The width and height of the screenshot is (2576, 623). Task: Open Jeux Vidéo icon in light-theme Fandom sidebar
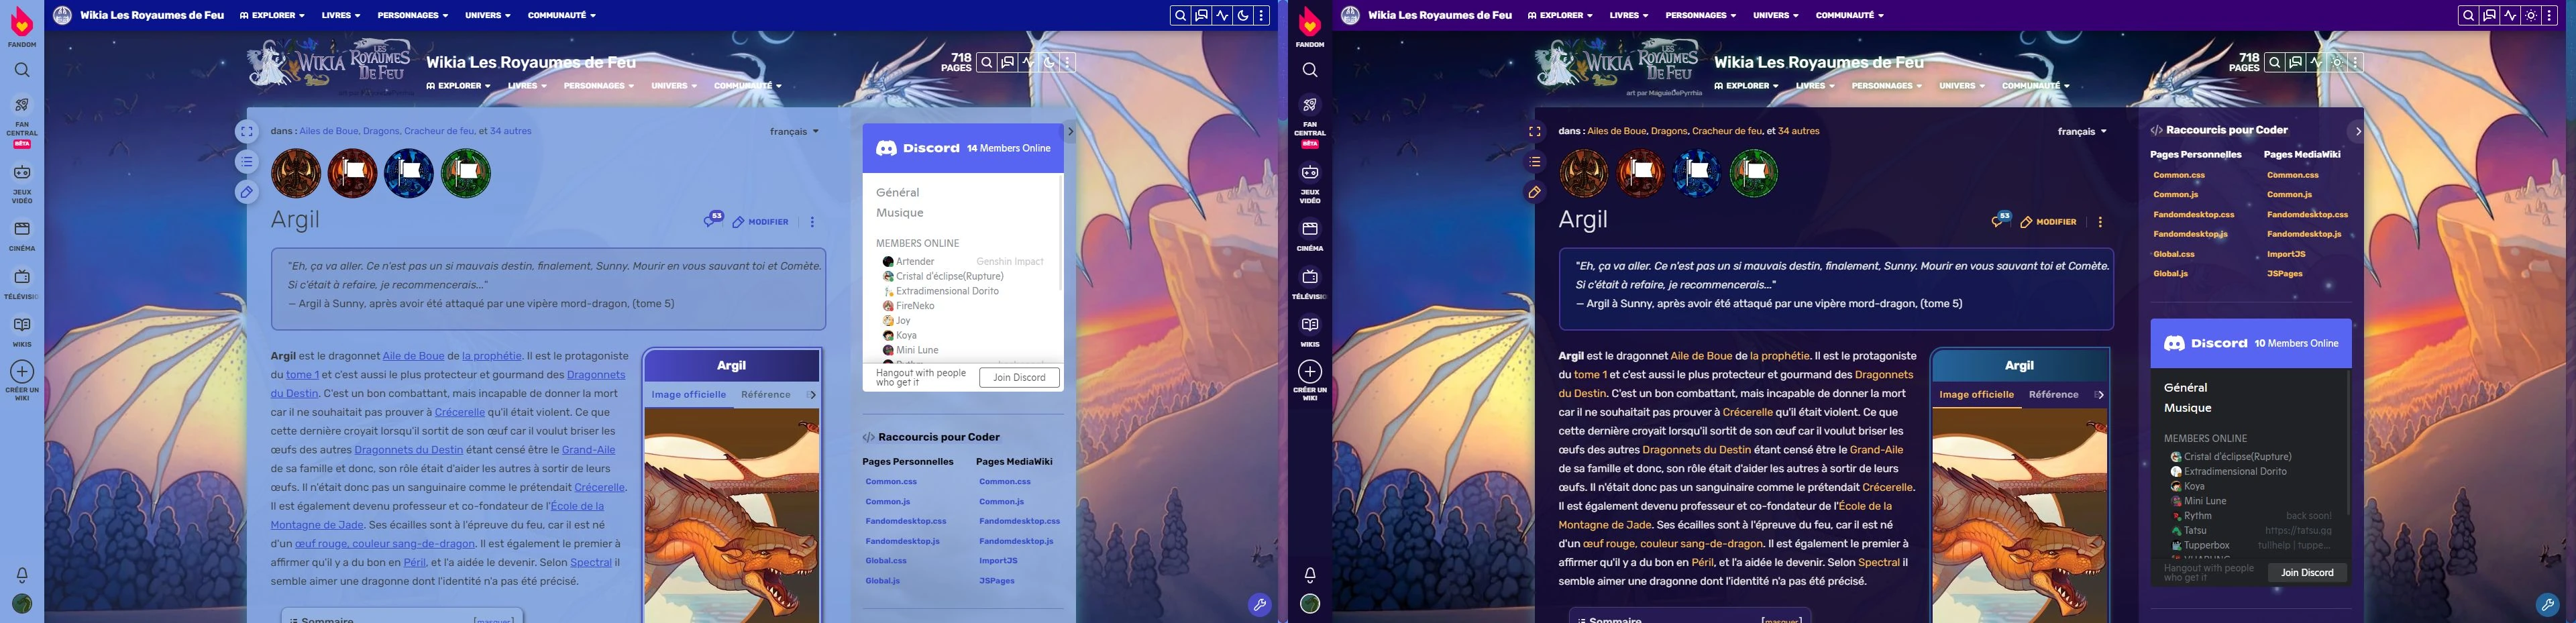pyautogui.click(x=22, y=172)
